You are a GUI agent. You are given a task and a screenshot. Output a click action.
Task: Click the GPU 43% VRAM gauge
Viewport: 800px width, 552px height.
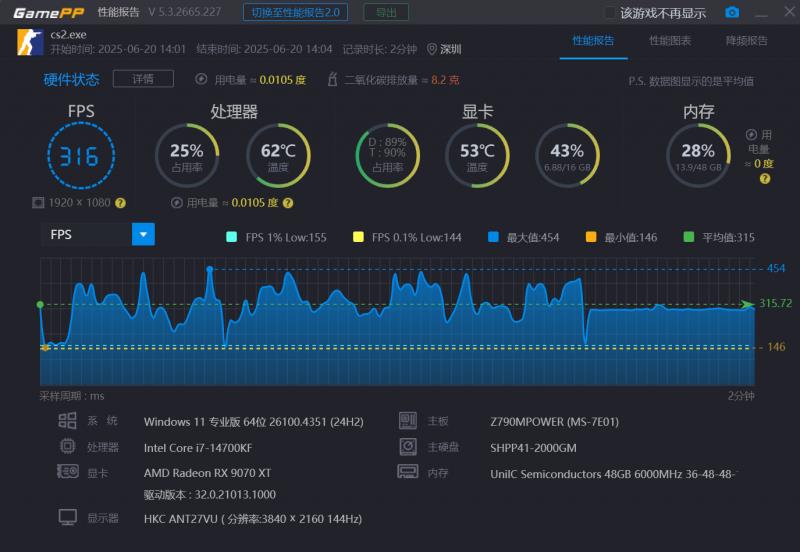tap(567, 156)
